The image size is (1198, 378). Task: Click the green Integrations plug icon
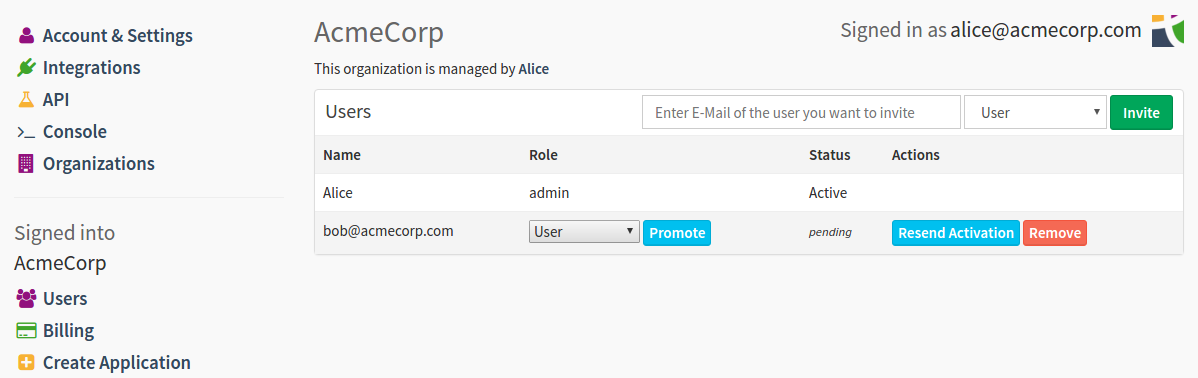tap(26, 68)
